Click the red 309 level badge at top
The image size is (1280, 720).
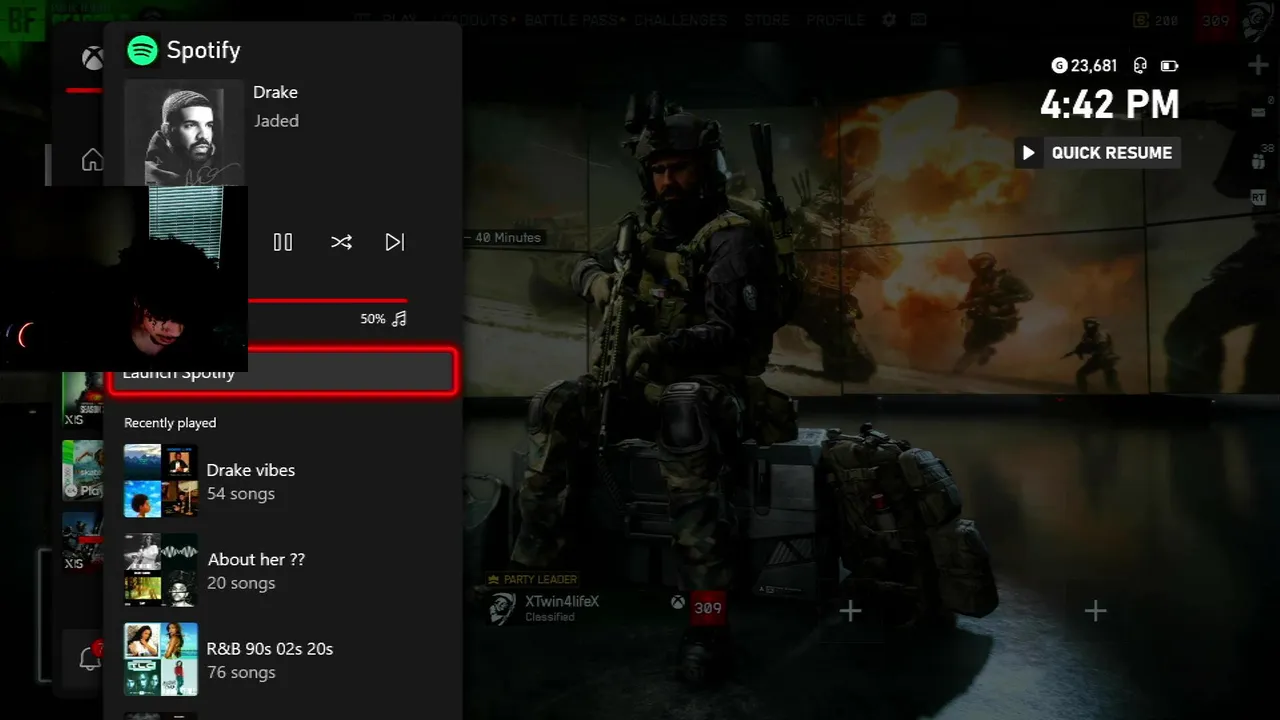point(1216,20)
